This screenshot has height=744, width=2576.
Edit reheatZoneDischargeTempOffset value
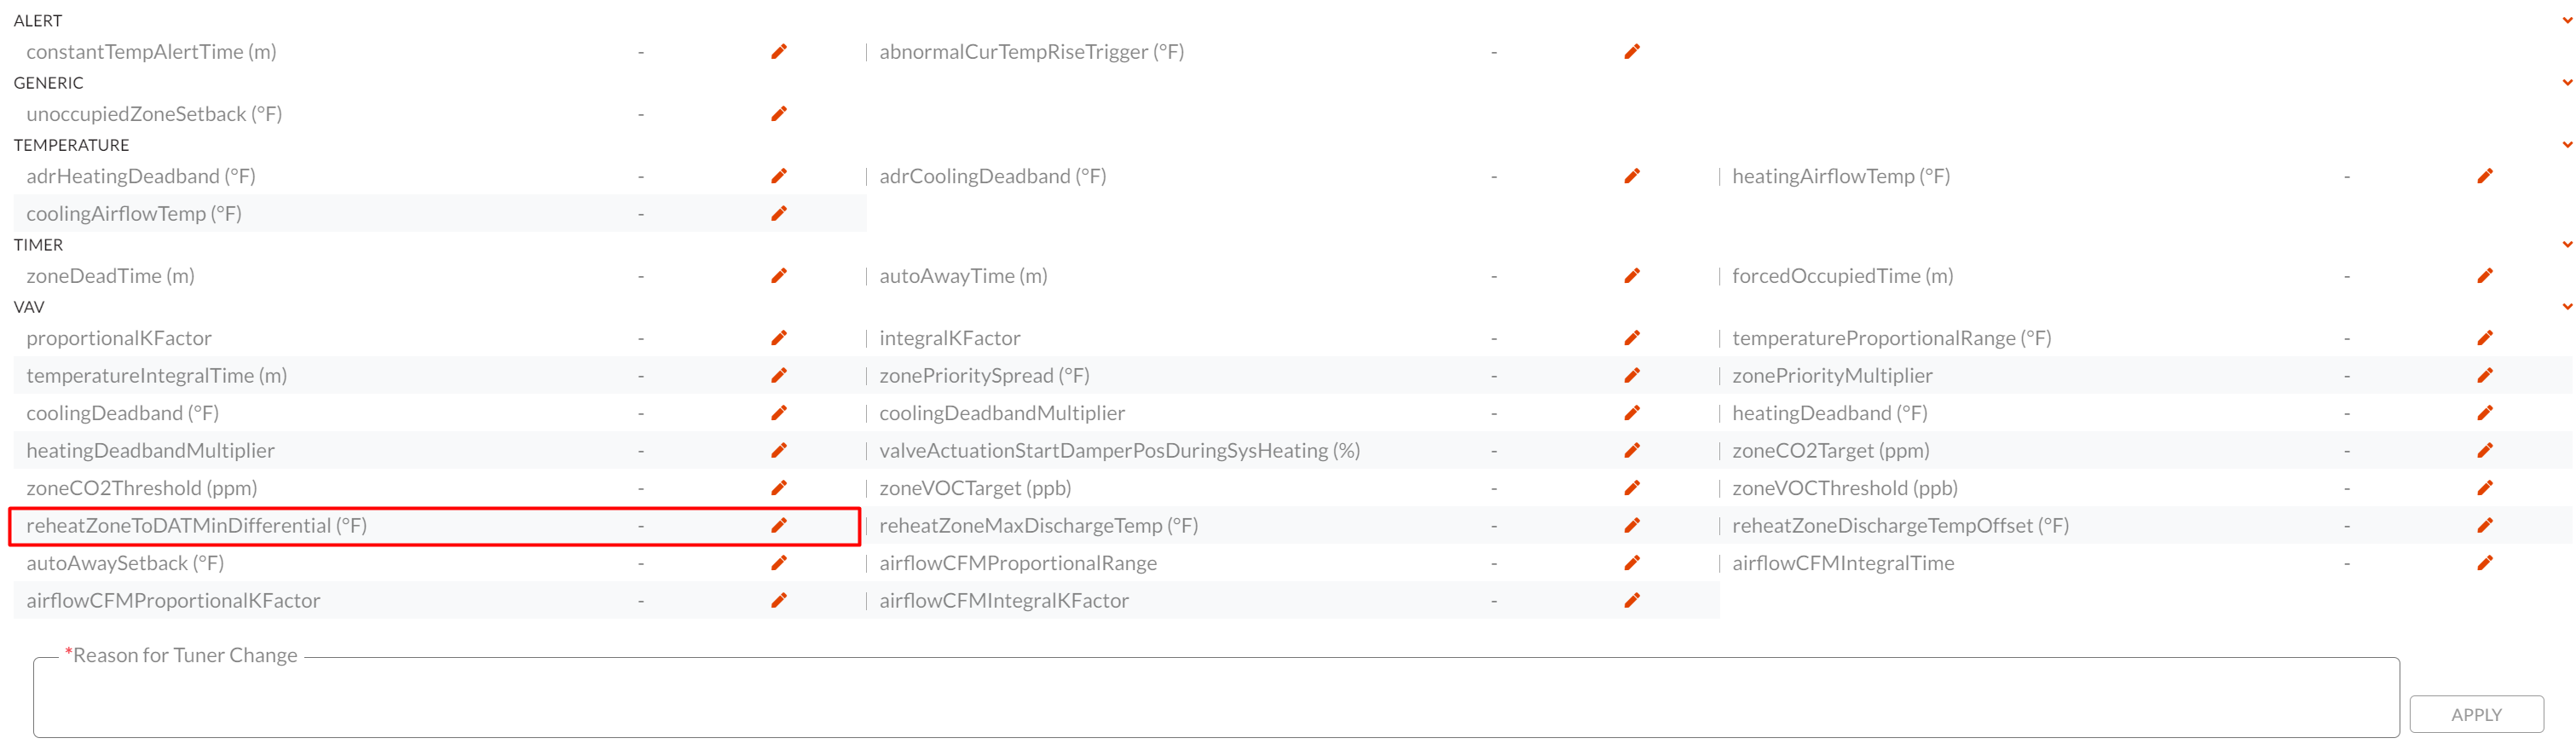(2485, 526)
